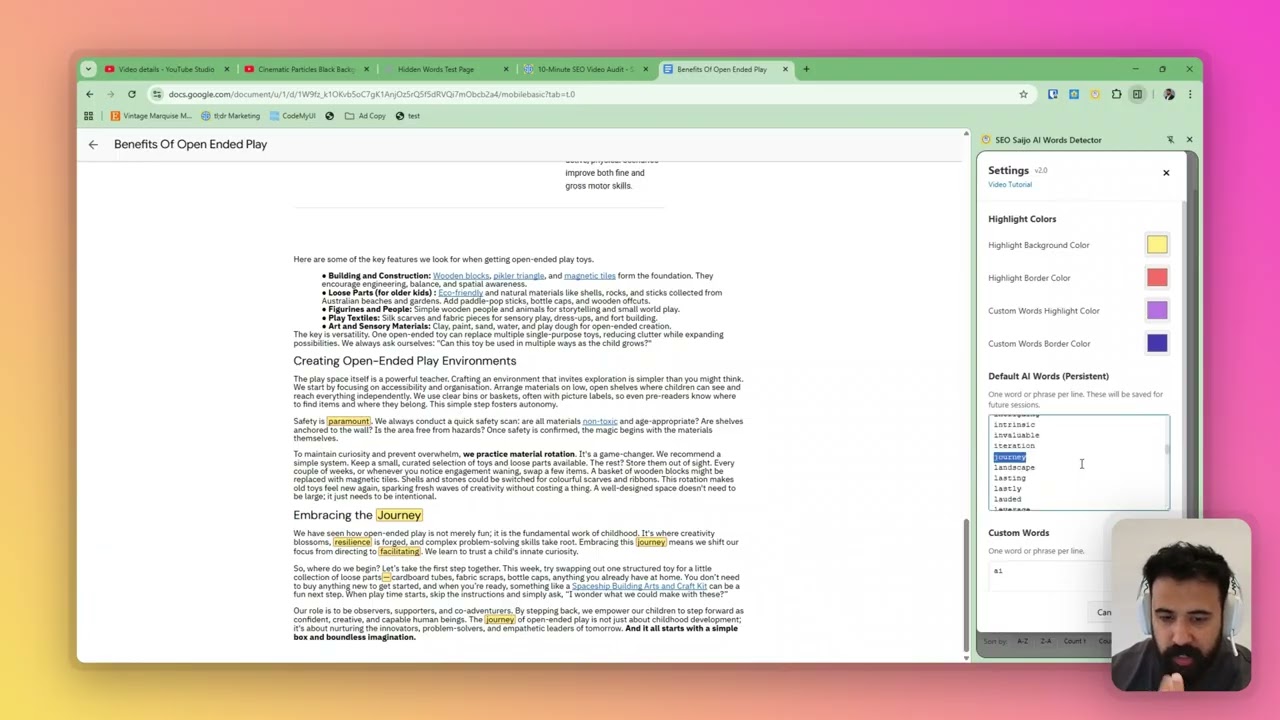Click inside the Default AI Words textarea
The width and height of the screenshot is (1280, 720).
pyautogui.click(x=1078, y=463)
